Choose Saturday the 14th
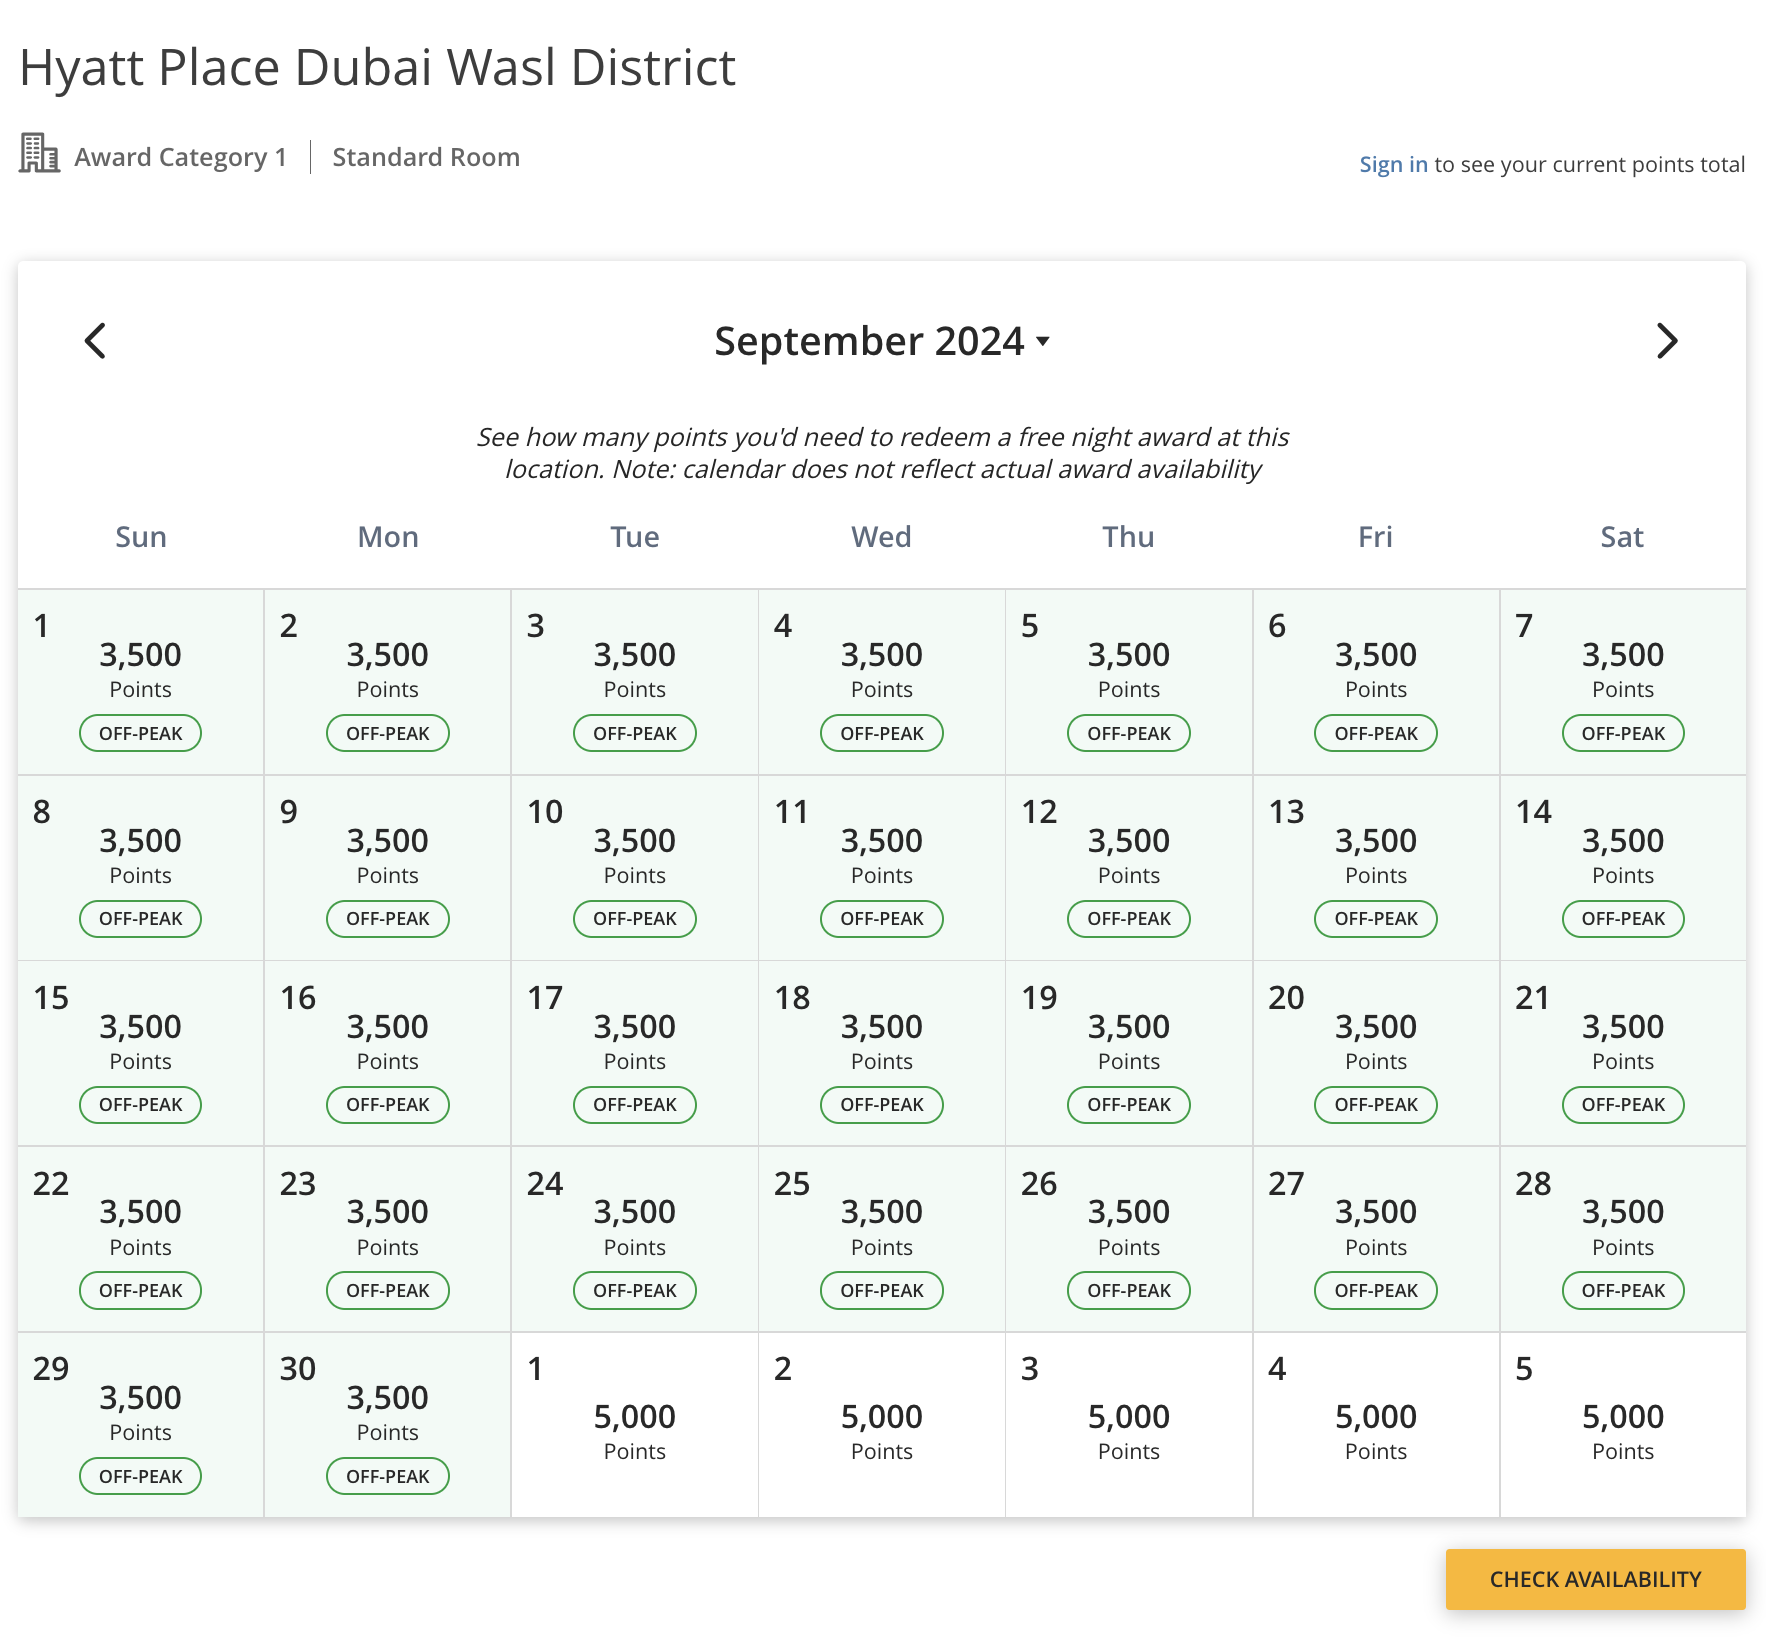Image resolution: width=1766 pixels, height=1646 pixels. click(1623, 868)
